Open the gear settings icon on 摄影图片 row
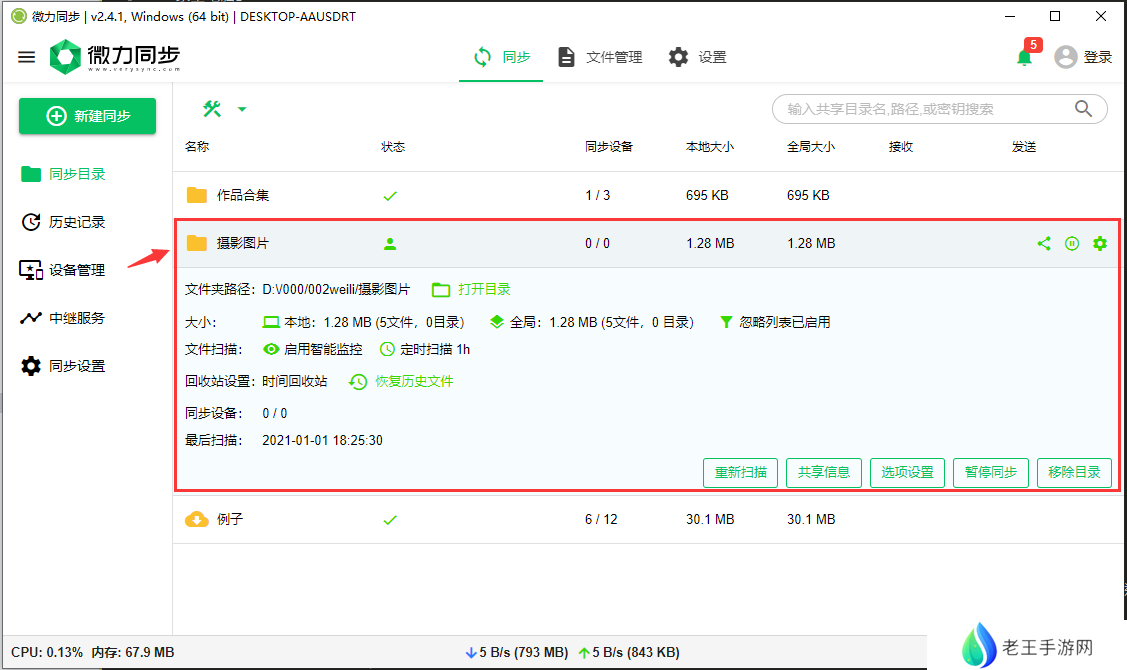This screenshot has width=1127, height=670. pyautogui.click(x=1100, y=243)
